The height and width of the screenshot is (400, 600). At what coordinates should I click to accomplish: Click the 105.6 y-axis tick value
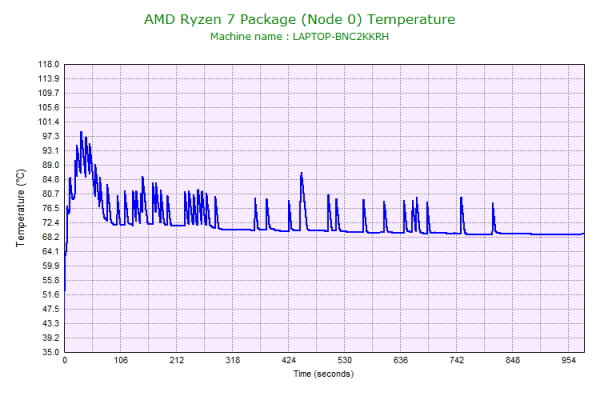[x=49, y=108]
